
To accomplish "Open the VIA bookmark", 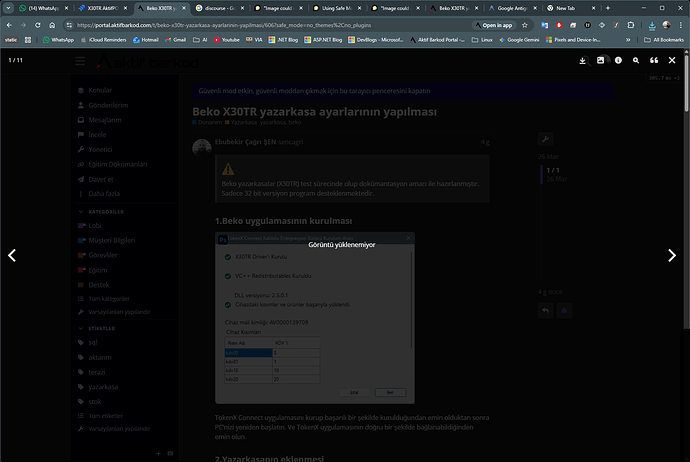I will coord(254,40).
